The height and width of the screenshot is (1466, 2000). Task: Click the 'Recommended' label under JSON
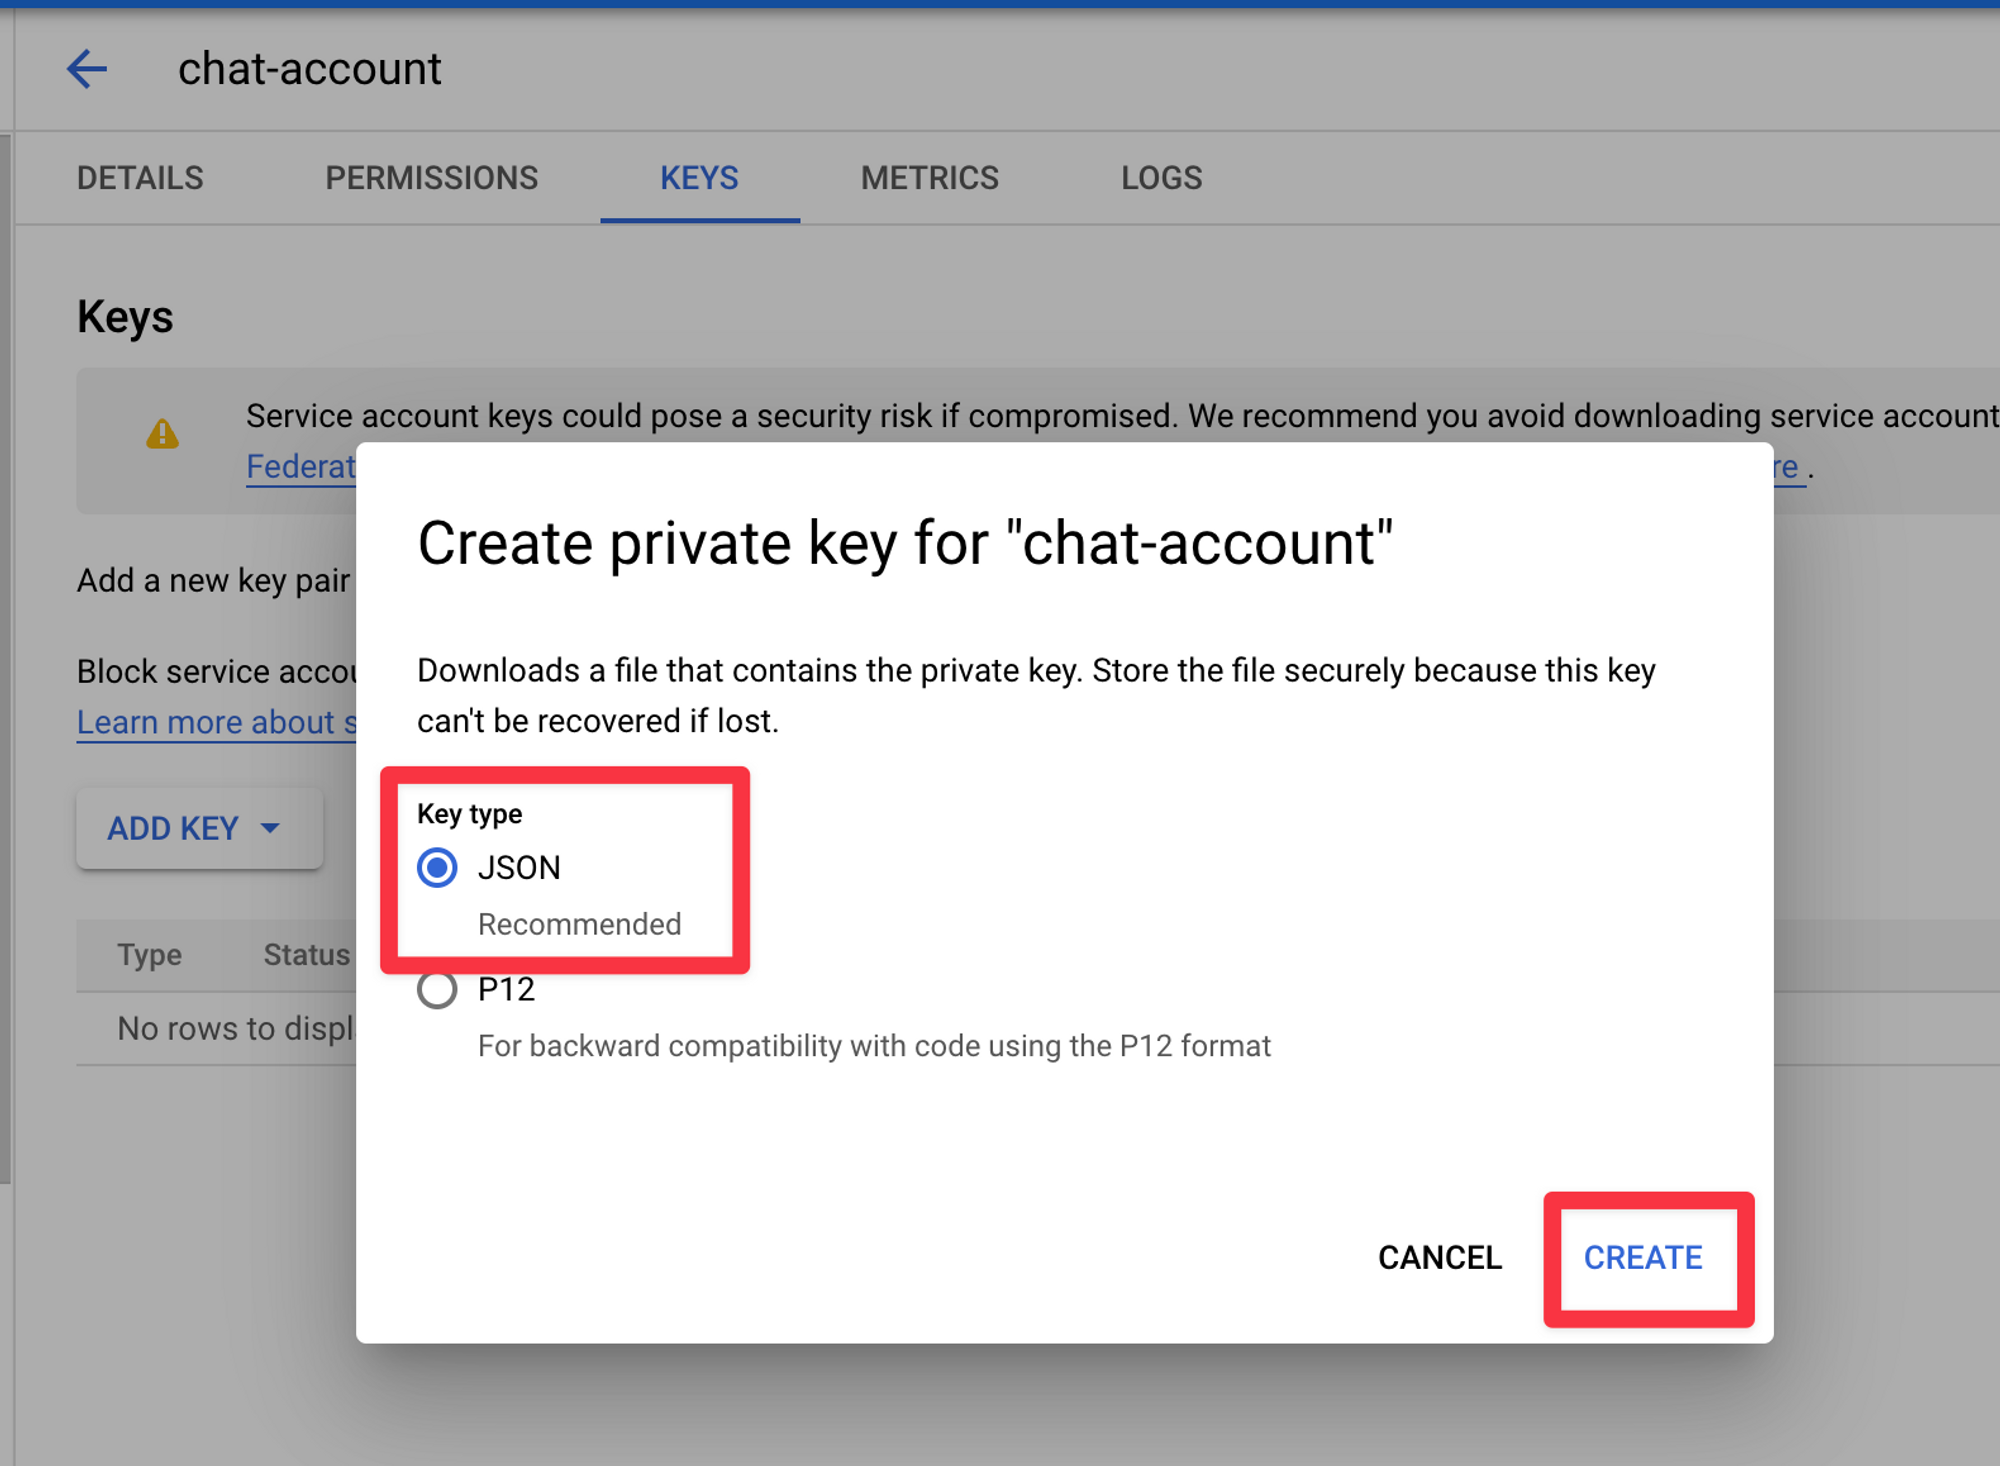(x=579, y=924)
